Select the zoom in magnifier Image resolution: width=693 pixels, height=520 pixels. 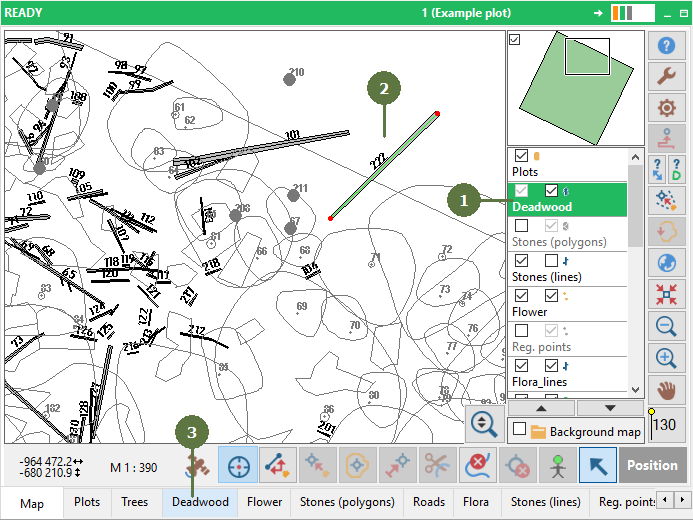(666, 357)
